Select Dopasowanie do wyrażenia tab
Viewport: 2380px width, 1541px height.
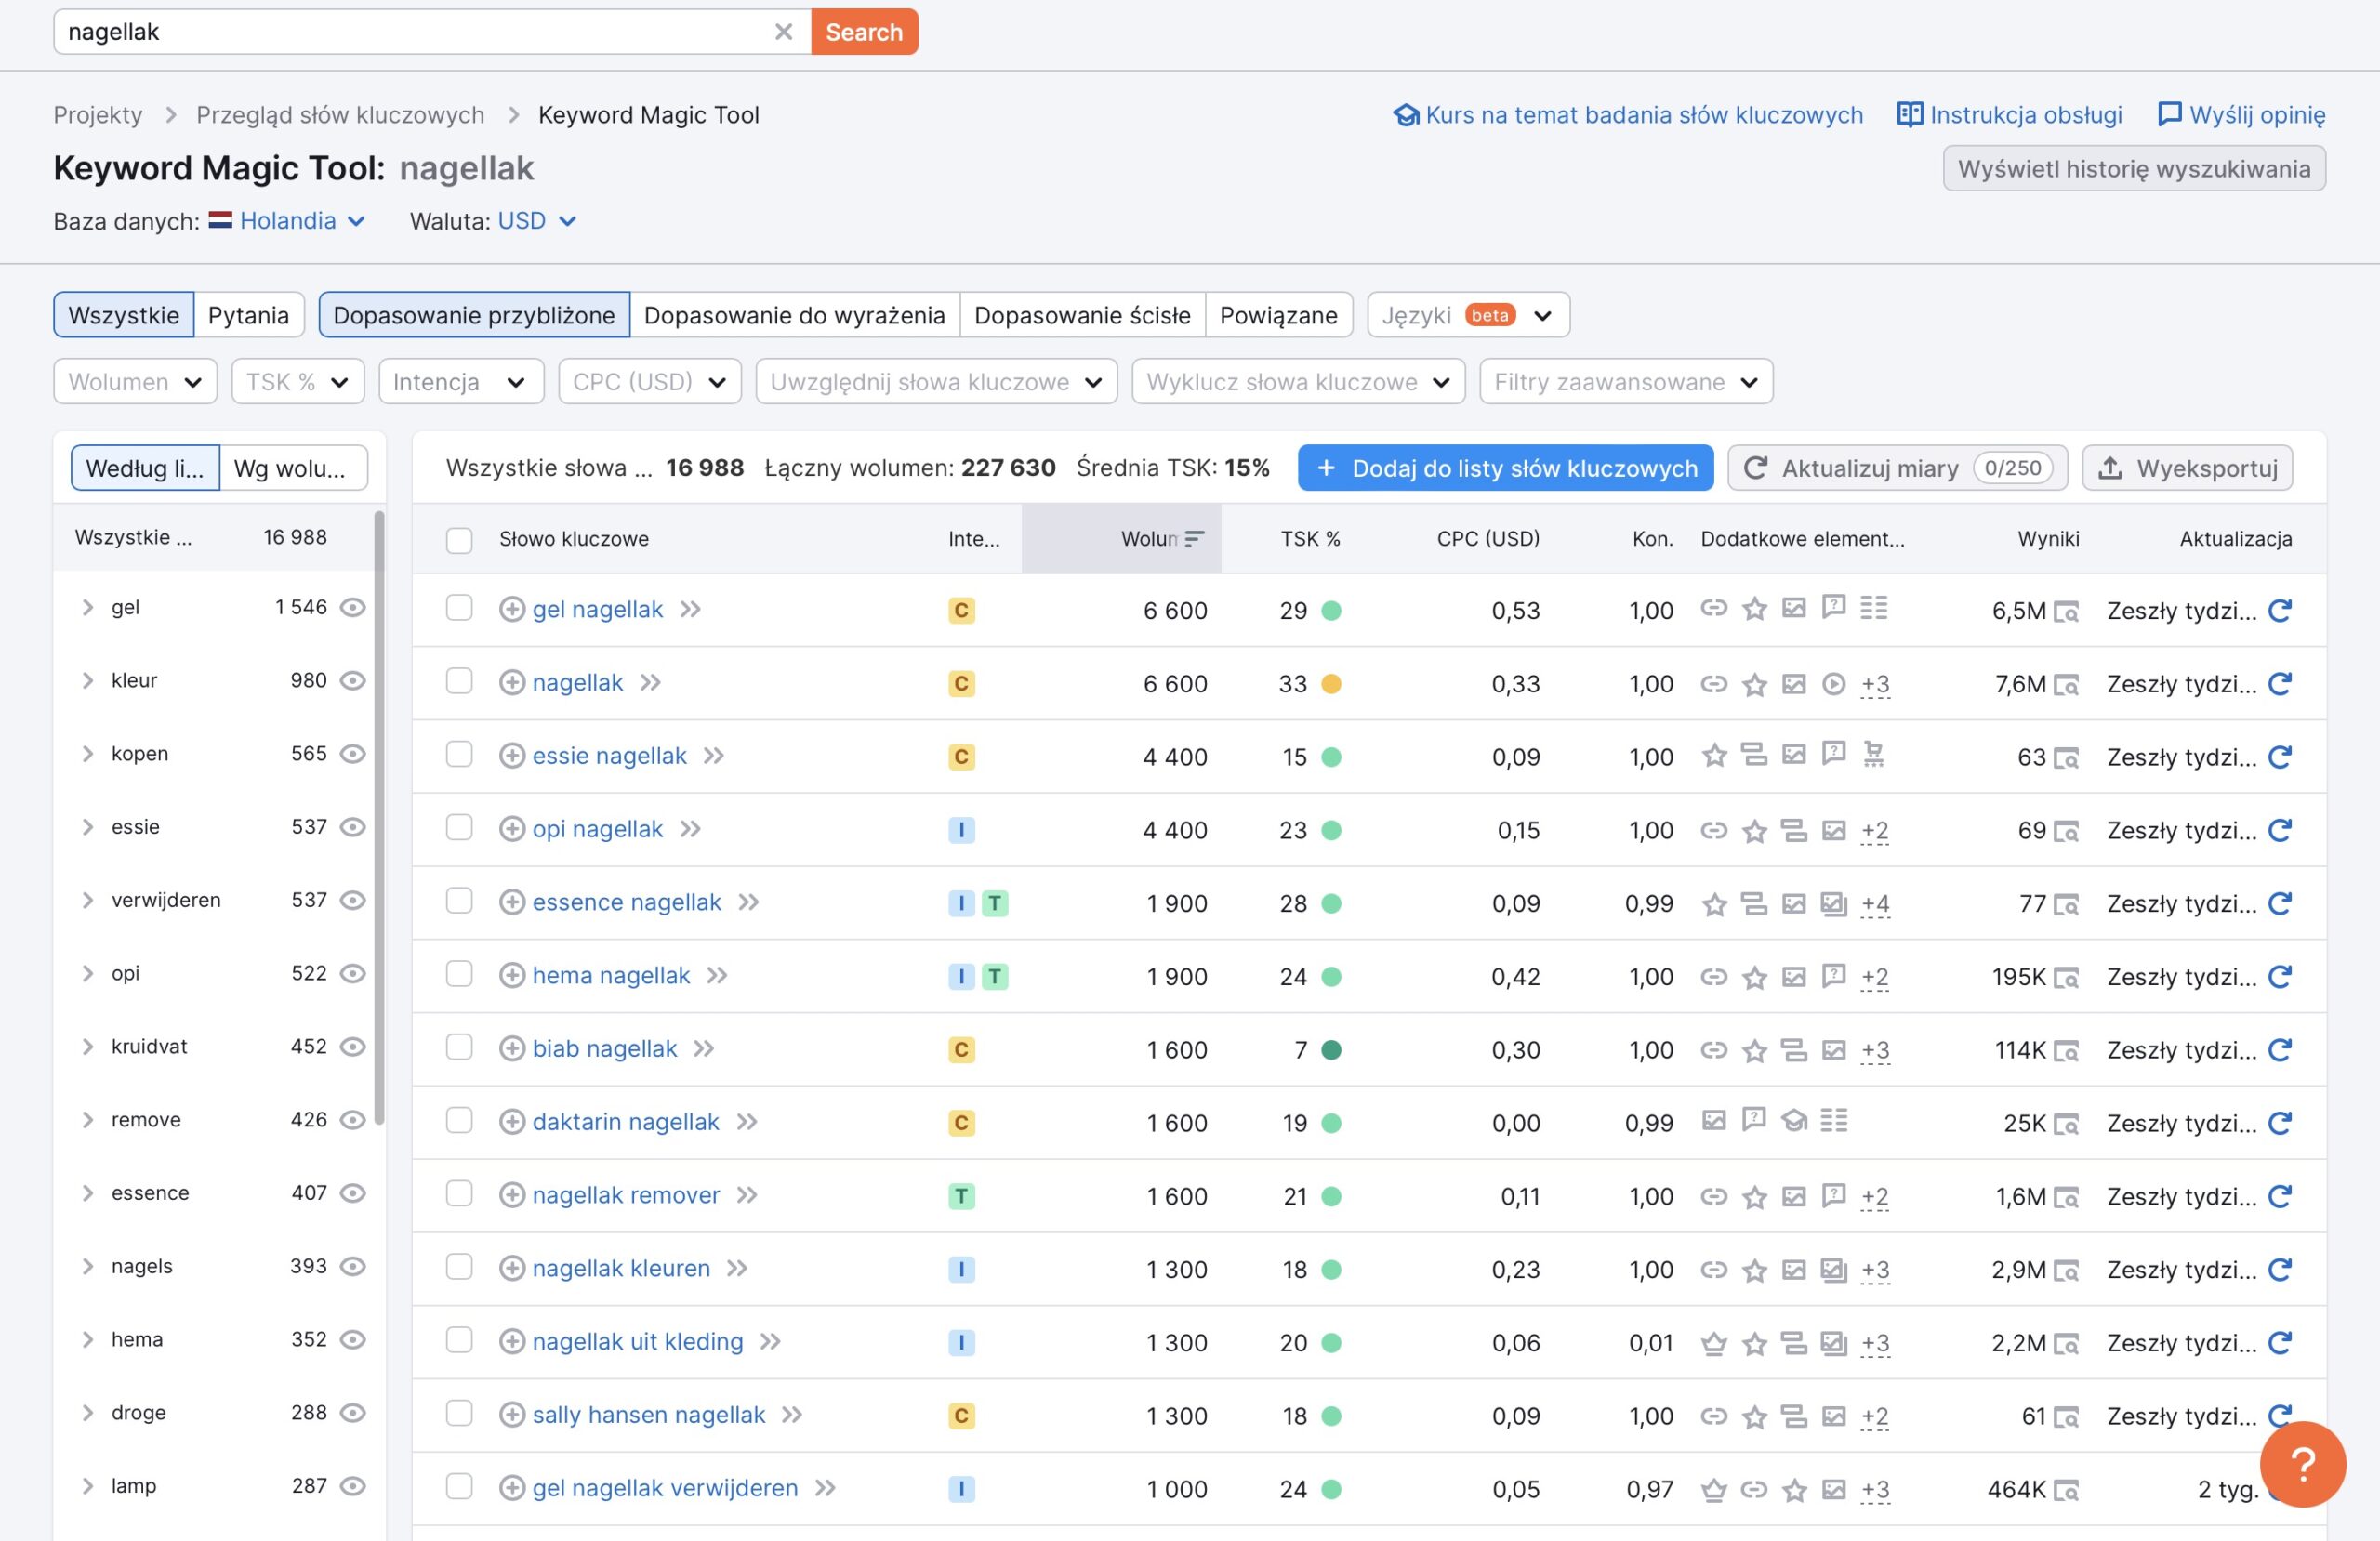(794, 316)
